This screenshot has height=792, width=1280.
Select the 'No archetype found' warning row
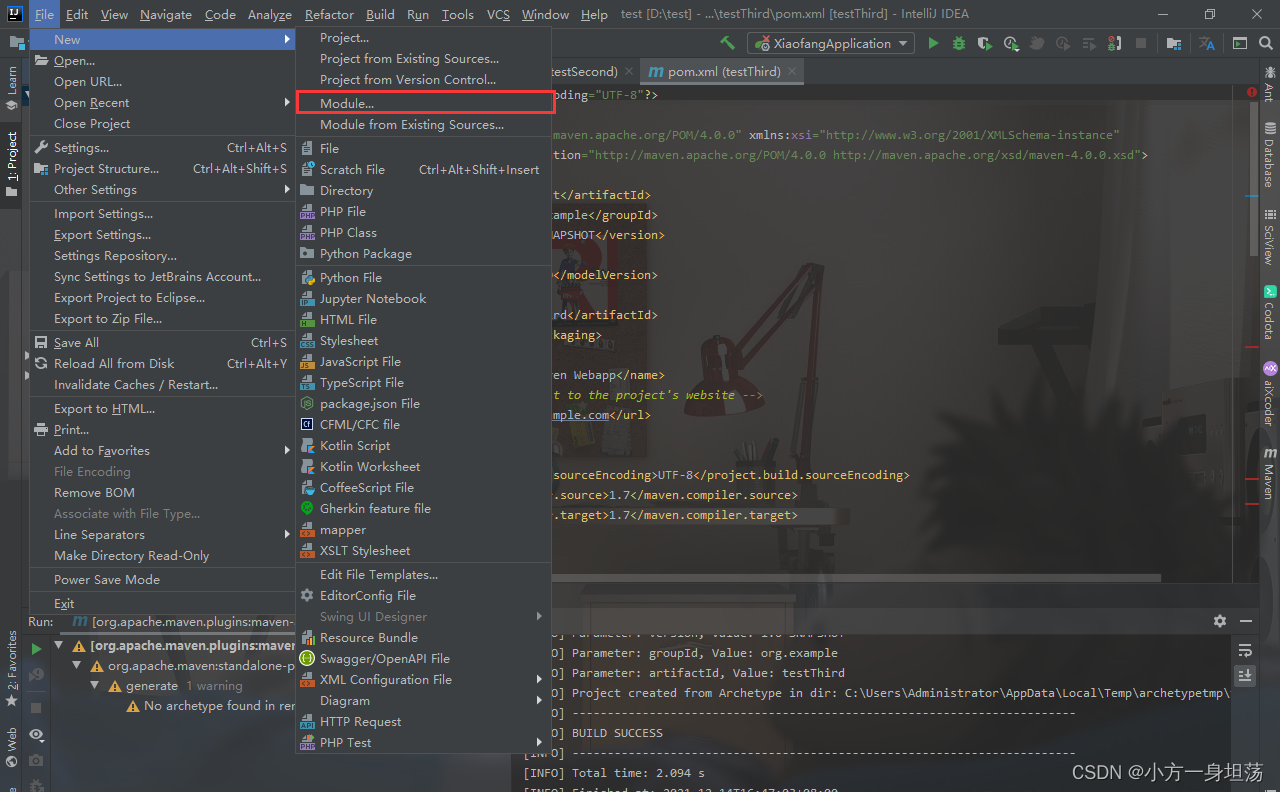click(210, 706)
